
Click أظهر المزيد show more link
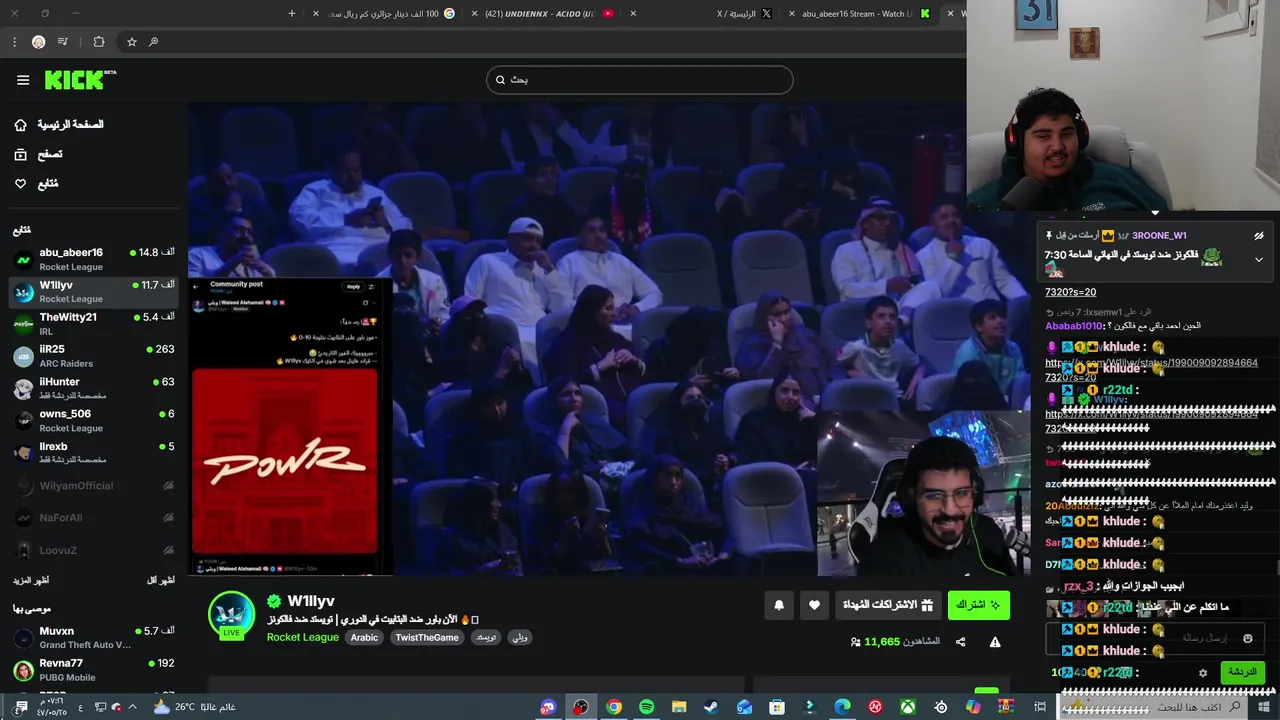click(x=31, y=580)
